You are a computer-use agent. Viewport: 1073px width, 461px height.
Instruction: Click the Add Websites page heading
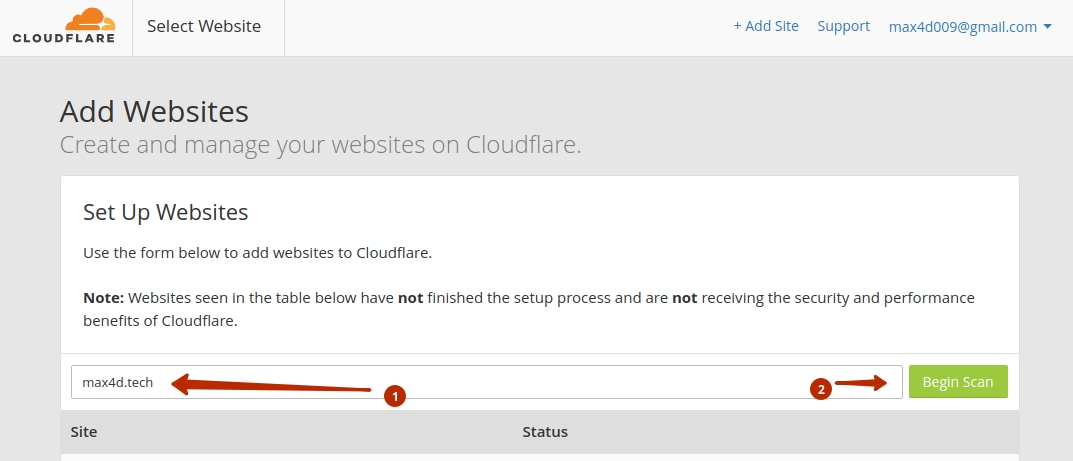[154, 111]
